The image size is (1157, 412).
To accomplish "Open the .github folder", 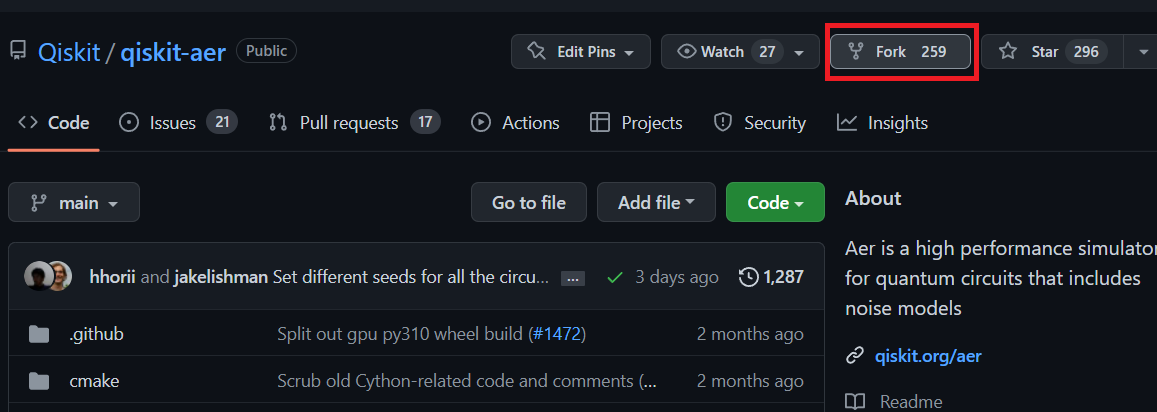I will point(96,334).
